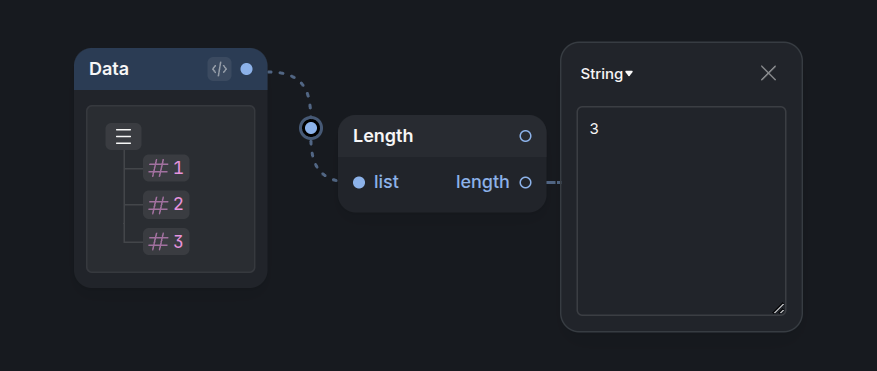Click the length output port circle
Screen dimensions: 877x371
tap(525, 182)
